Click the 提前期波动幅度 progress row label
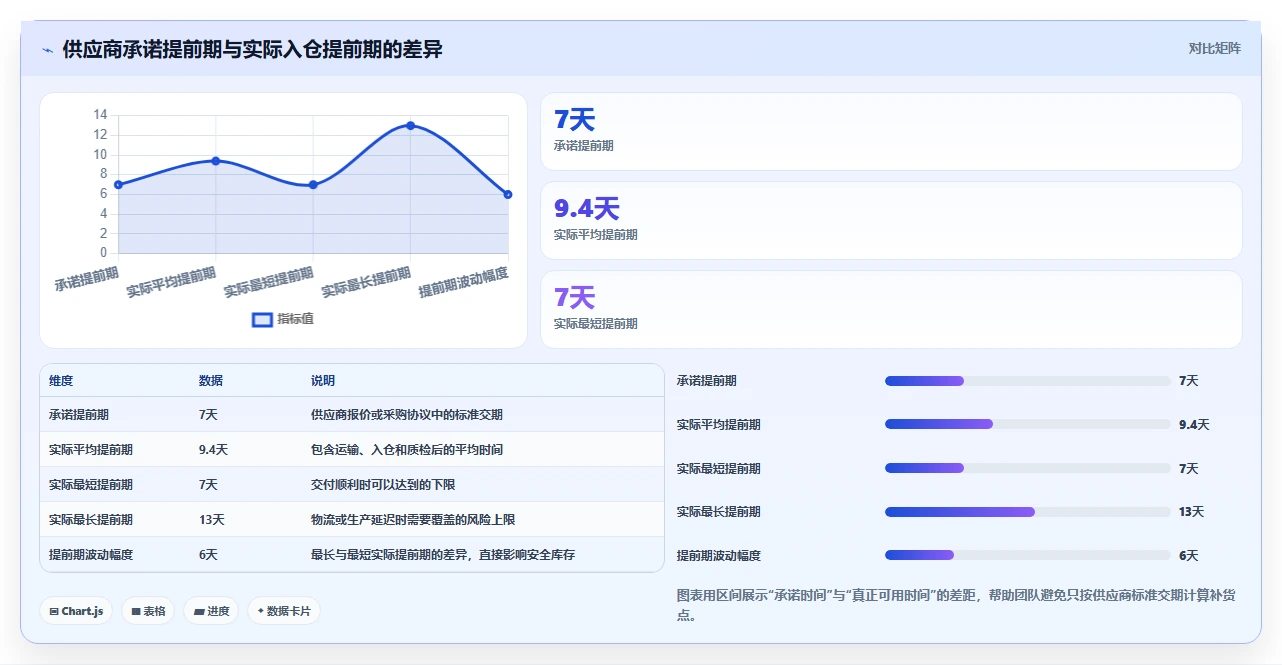The image size is (1282, 665). pyautogui.click(x=719, y=556)
